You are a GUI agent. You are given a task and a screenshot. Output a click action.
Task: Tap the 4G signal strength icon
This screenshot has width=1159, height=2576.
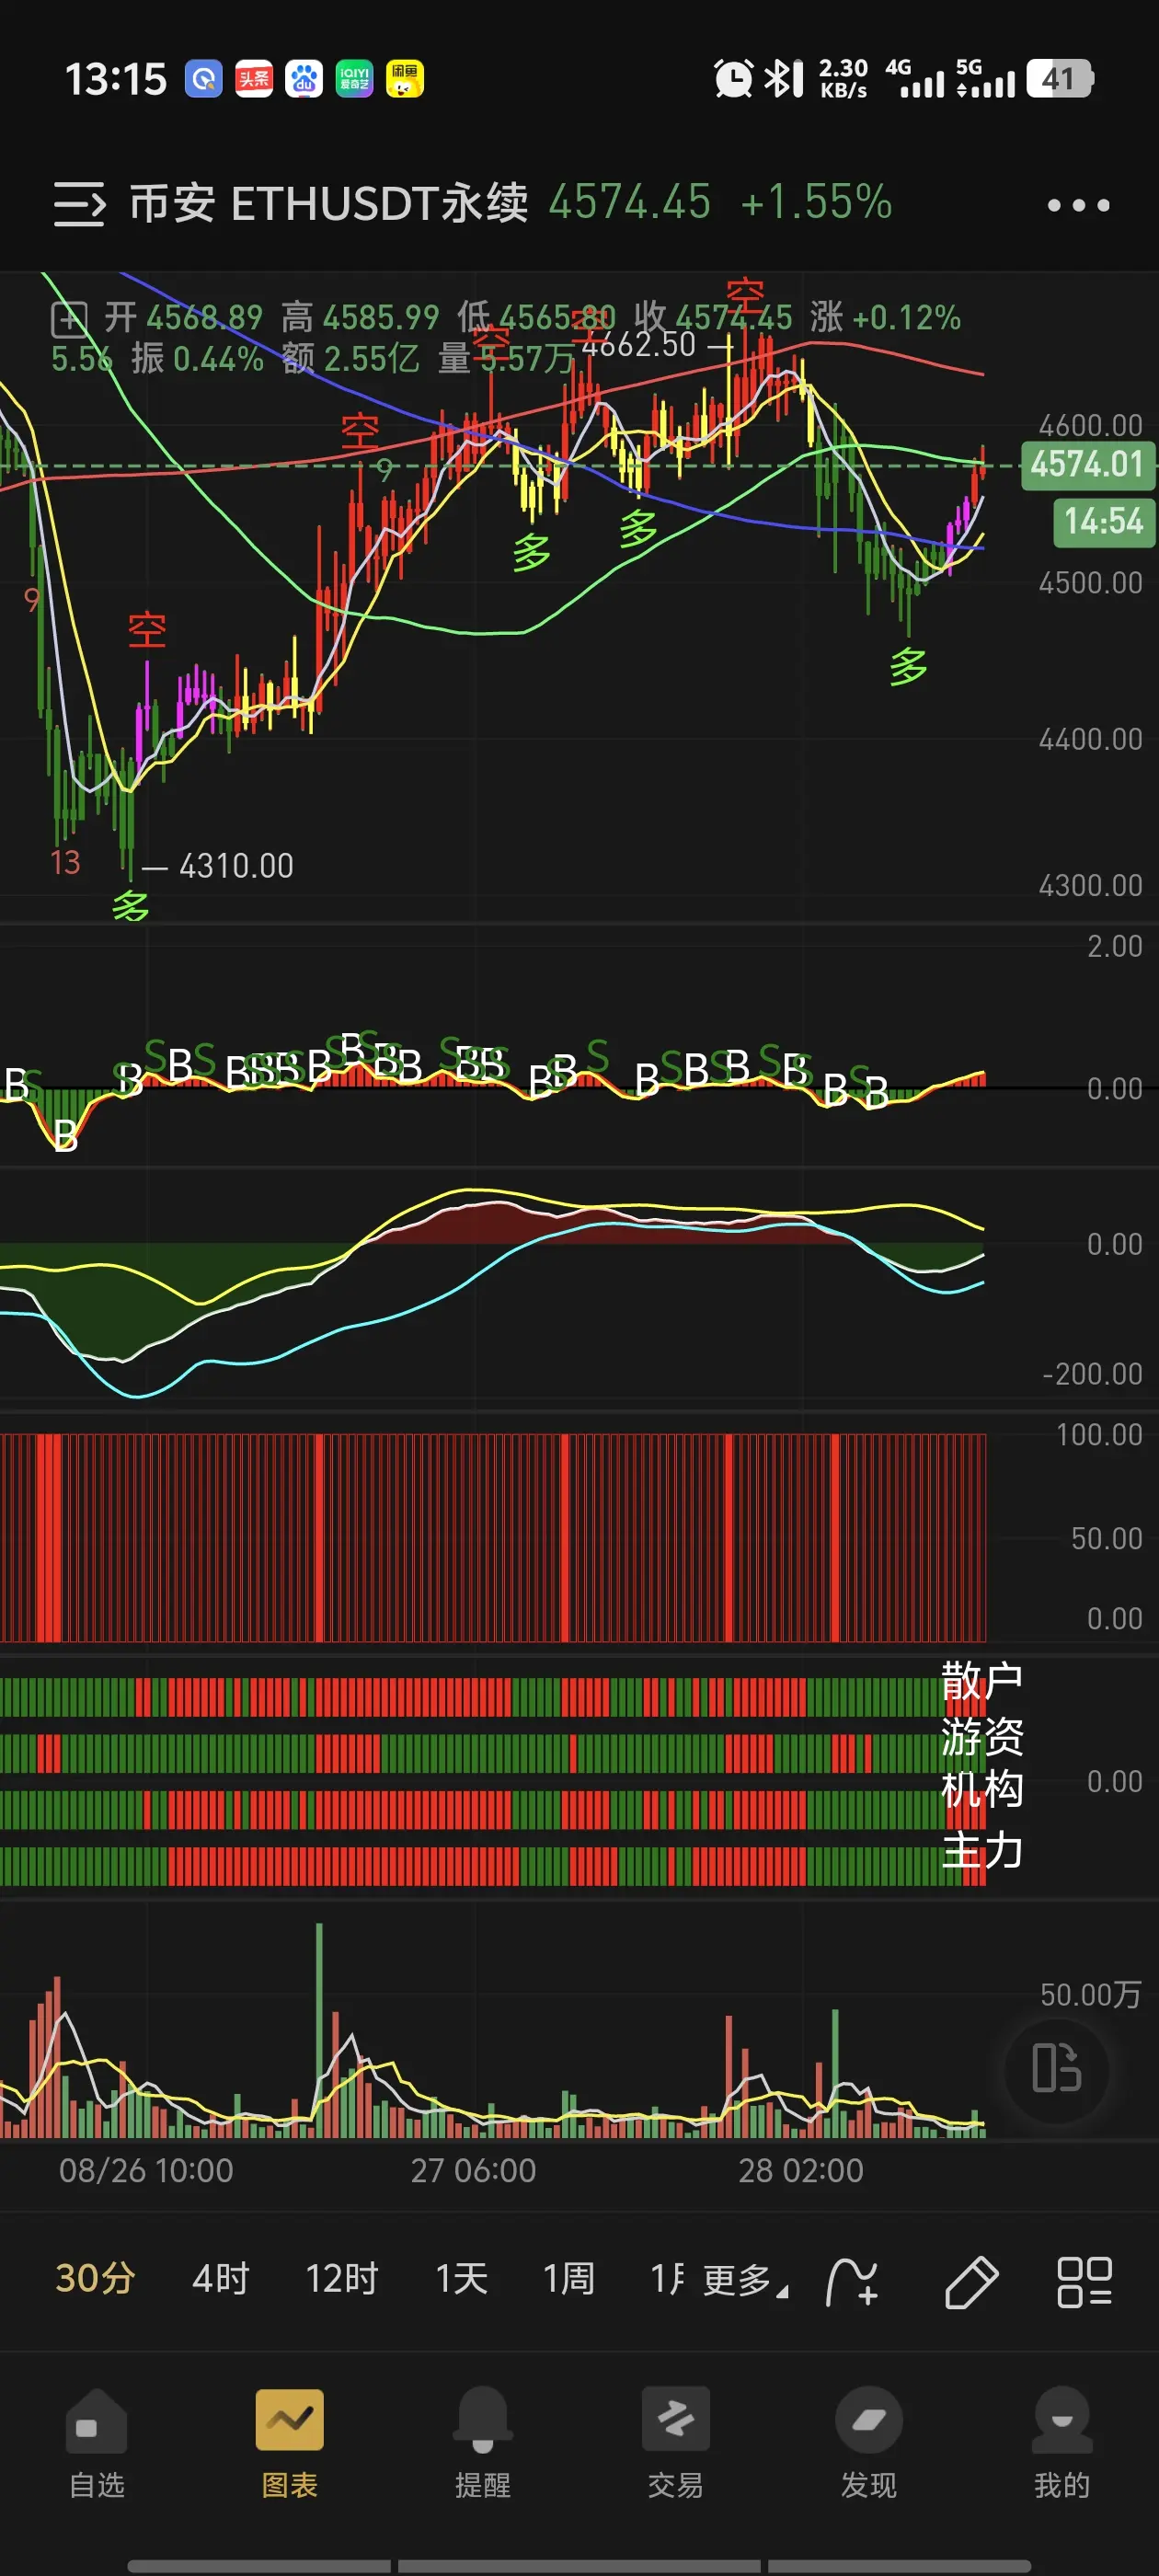tap(914, 79)
